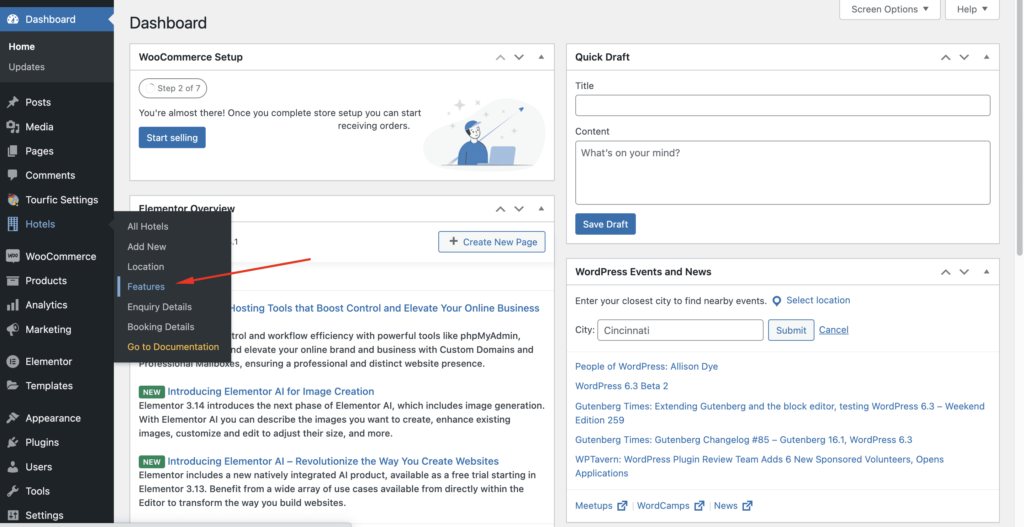Image resolution: width=1024 pixels, height=527 pixels.
Task: Click the WooCommerce icon in sidebar
Action: (x=12, y=257)
